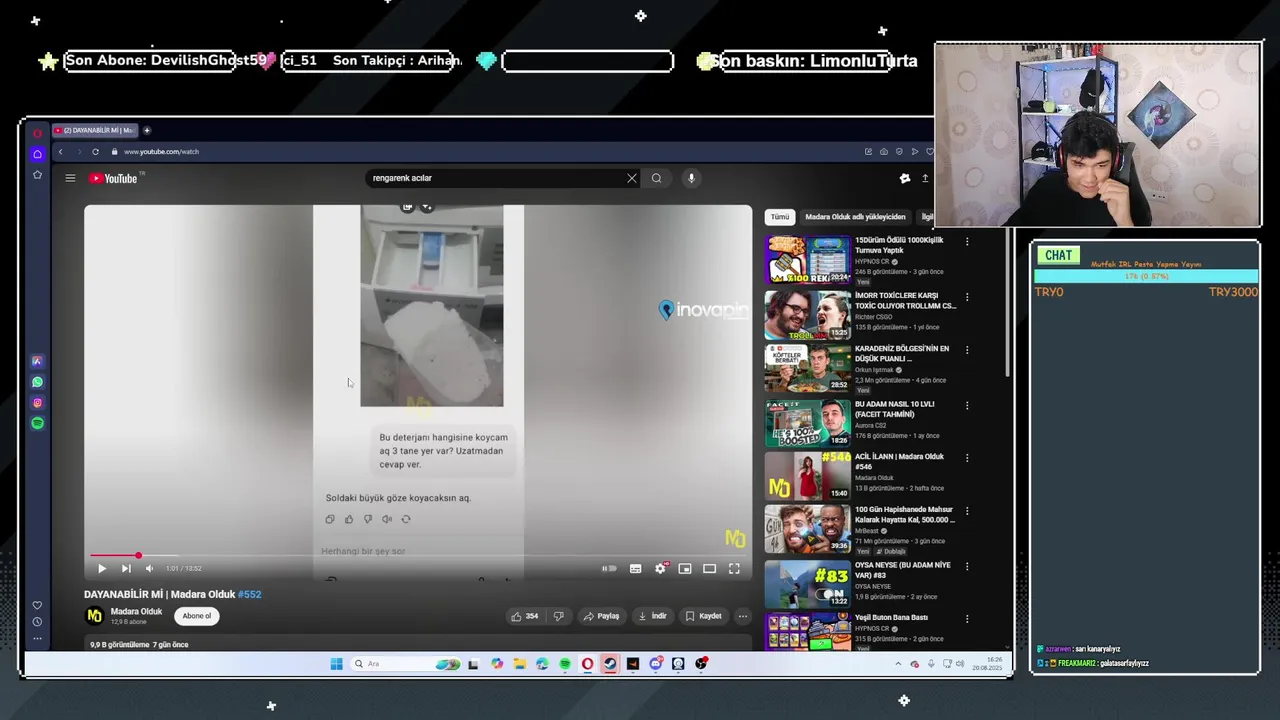The width and height of the screenshot is (1280, 720).
Task: Open the Opera menu icon
Action: (37, 132)
